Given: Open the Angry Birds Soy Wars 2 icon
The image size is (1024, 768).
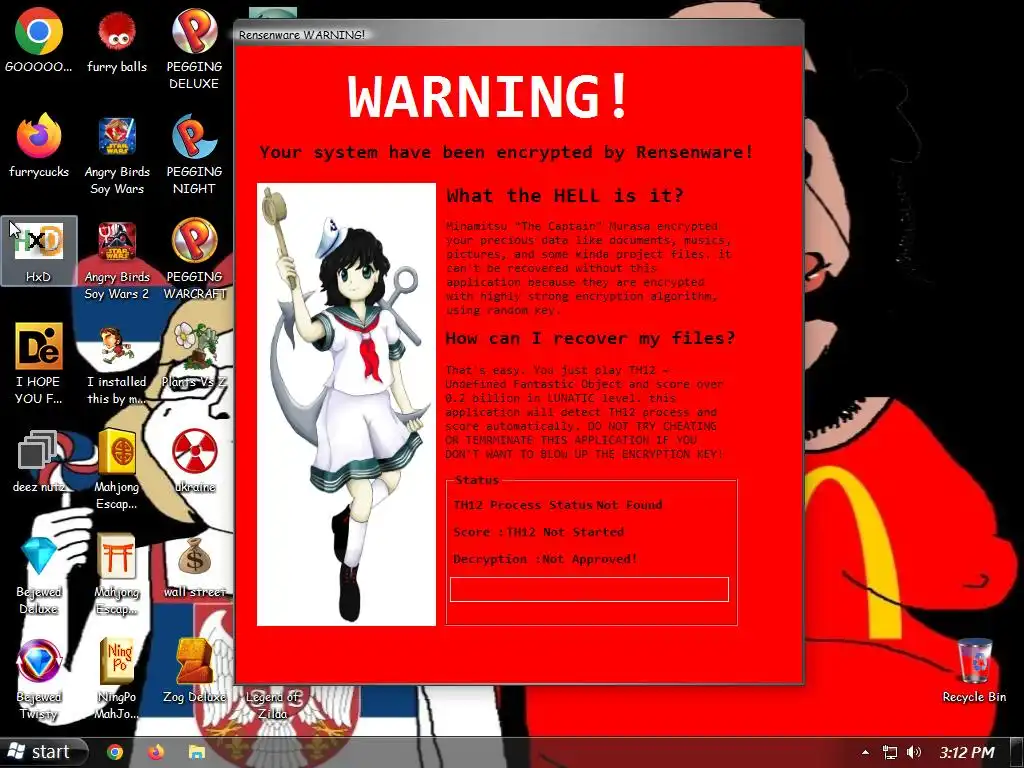Looking at the screenshot, I should click(117, 260).
